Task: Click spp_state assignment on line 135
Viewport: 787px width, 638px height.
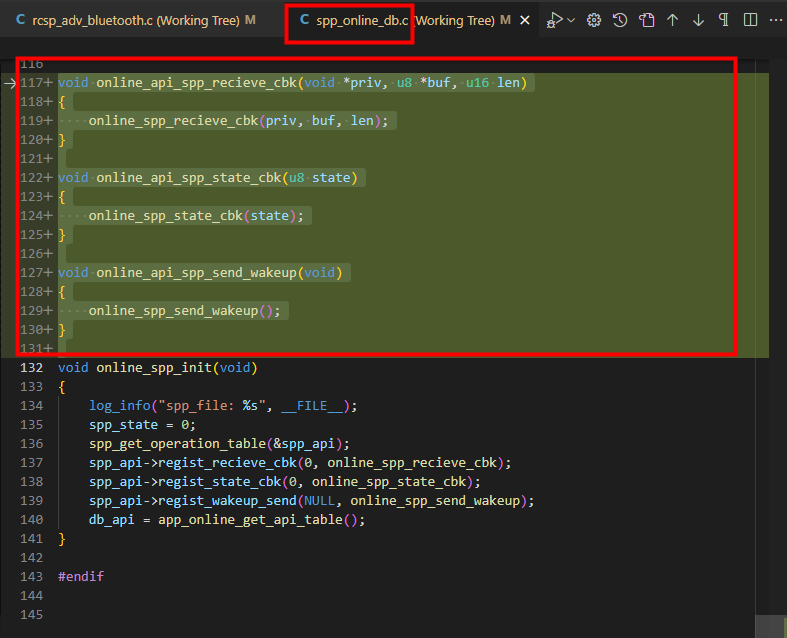Action: click(x=123, y=425)
